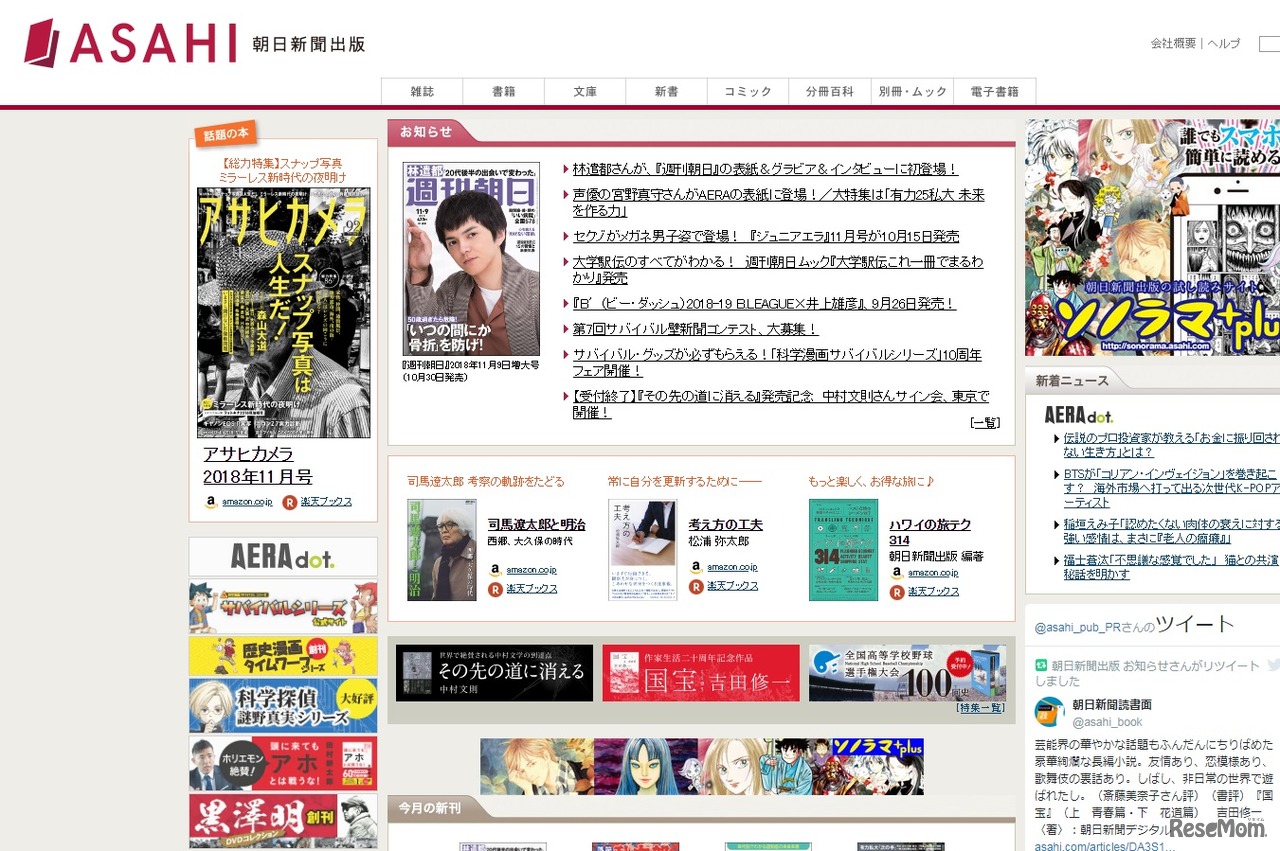This screenshot has width=1280, height=851.
Task: Open the AERA dot. logo in 新着ニュース
Action: point(1079,415)
